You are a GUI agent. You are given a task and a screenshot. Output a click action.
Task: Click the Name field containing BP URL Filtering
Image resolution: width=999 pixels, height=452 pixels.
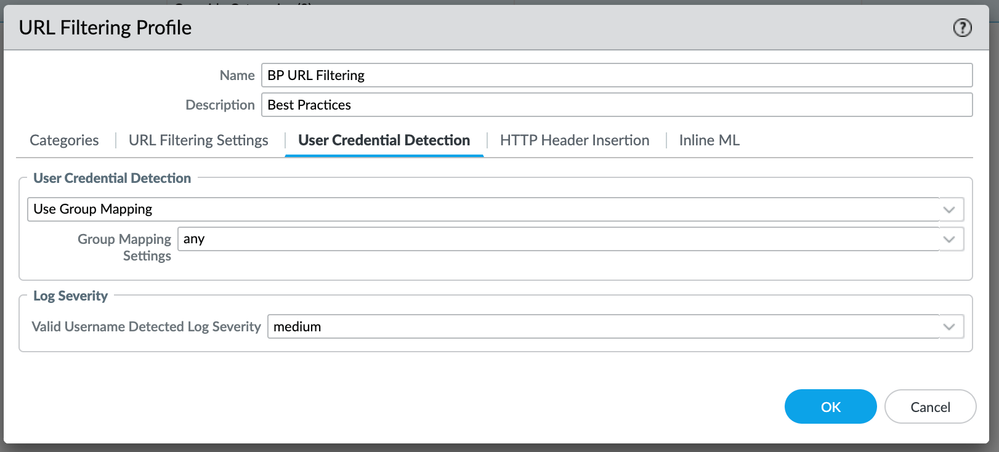[616, 75]
